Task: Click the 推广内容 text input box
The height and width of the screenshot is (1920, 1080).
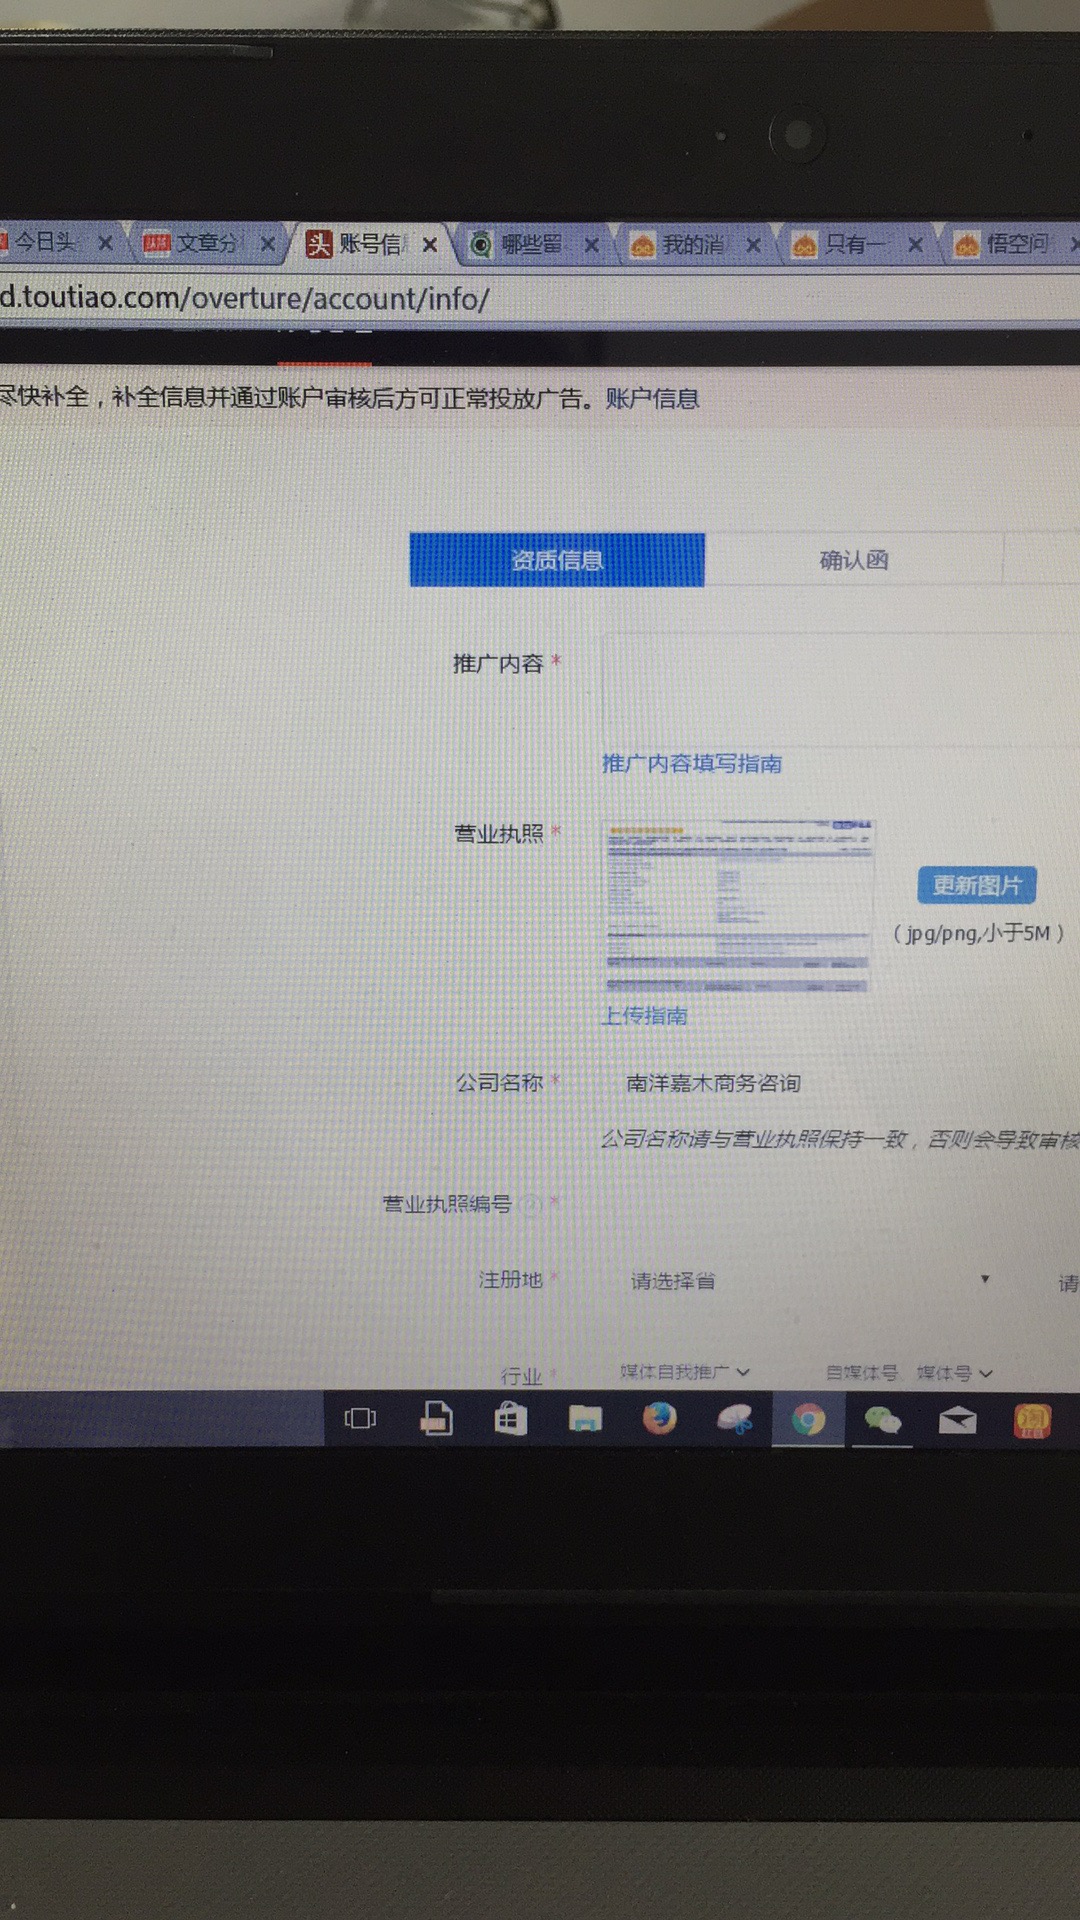Action: (840, 690)
